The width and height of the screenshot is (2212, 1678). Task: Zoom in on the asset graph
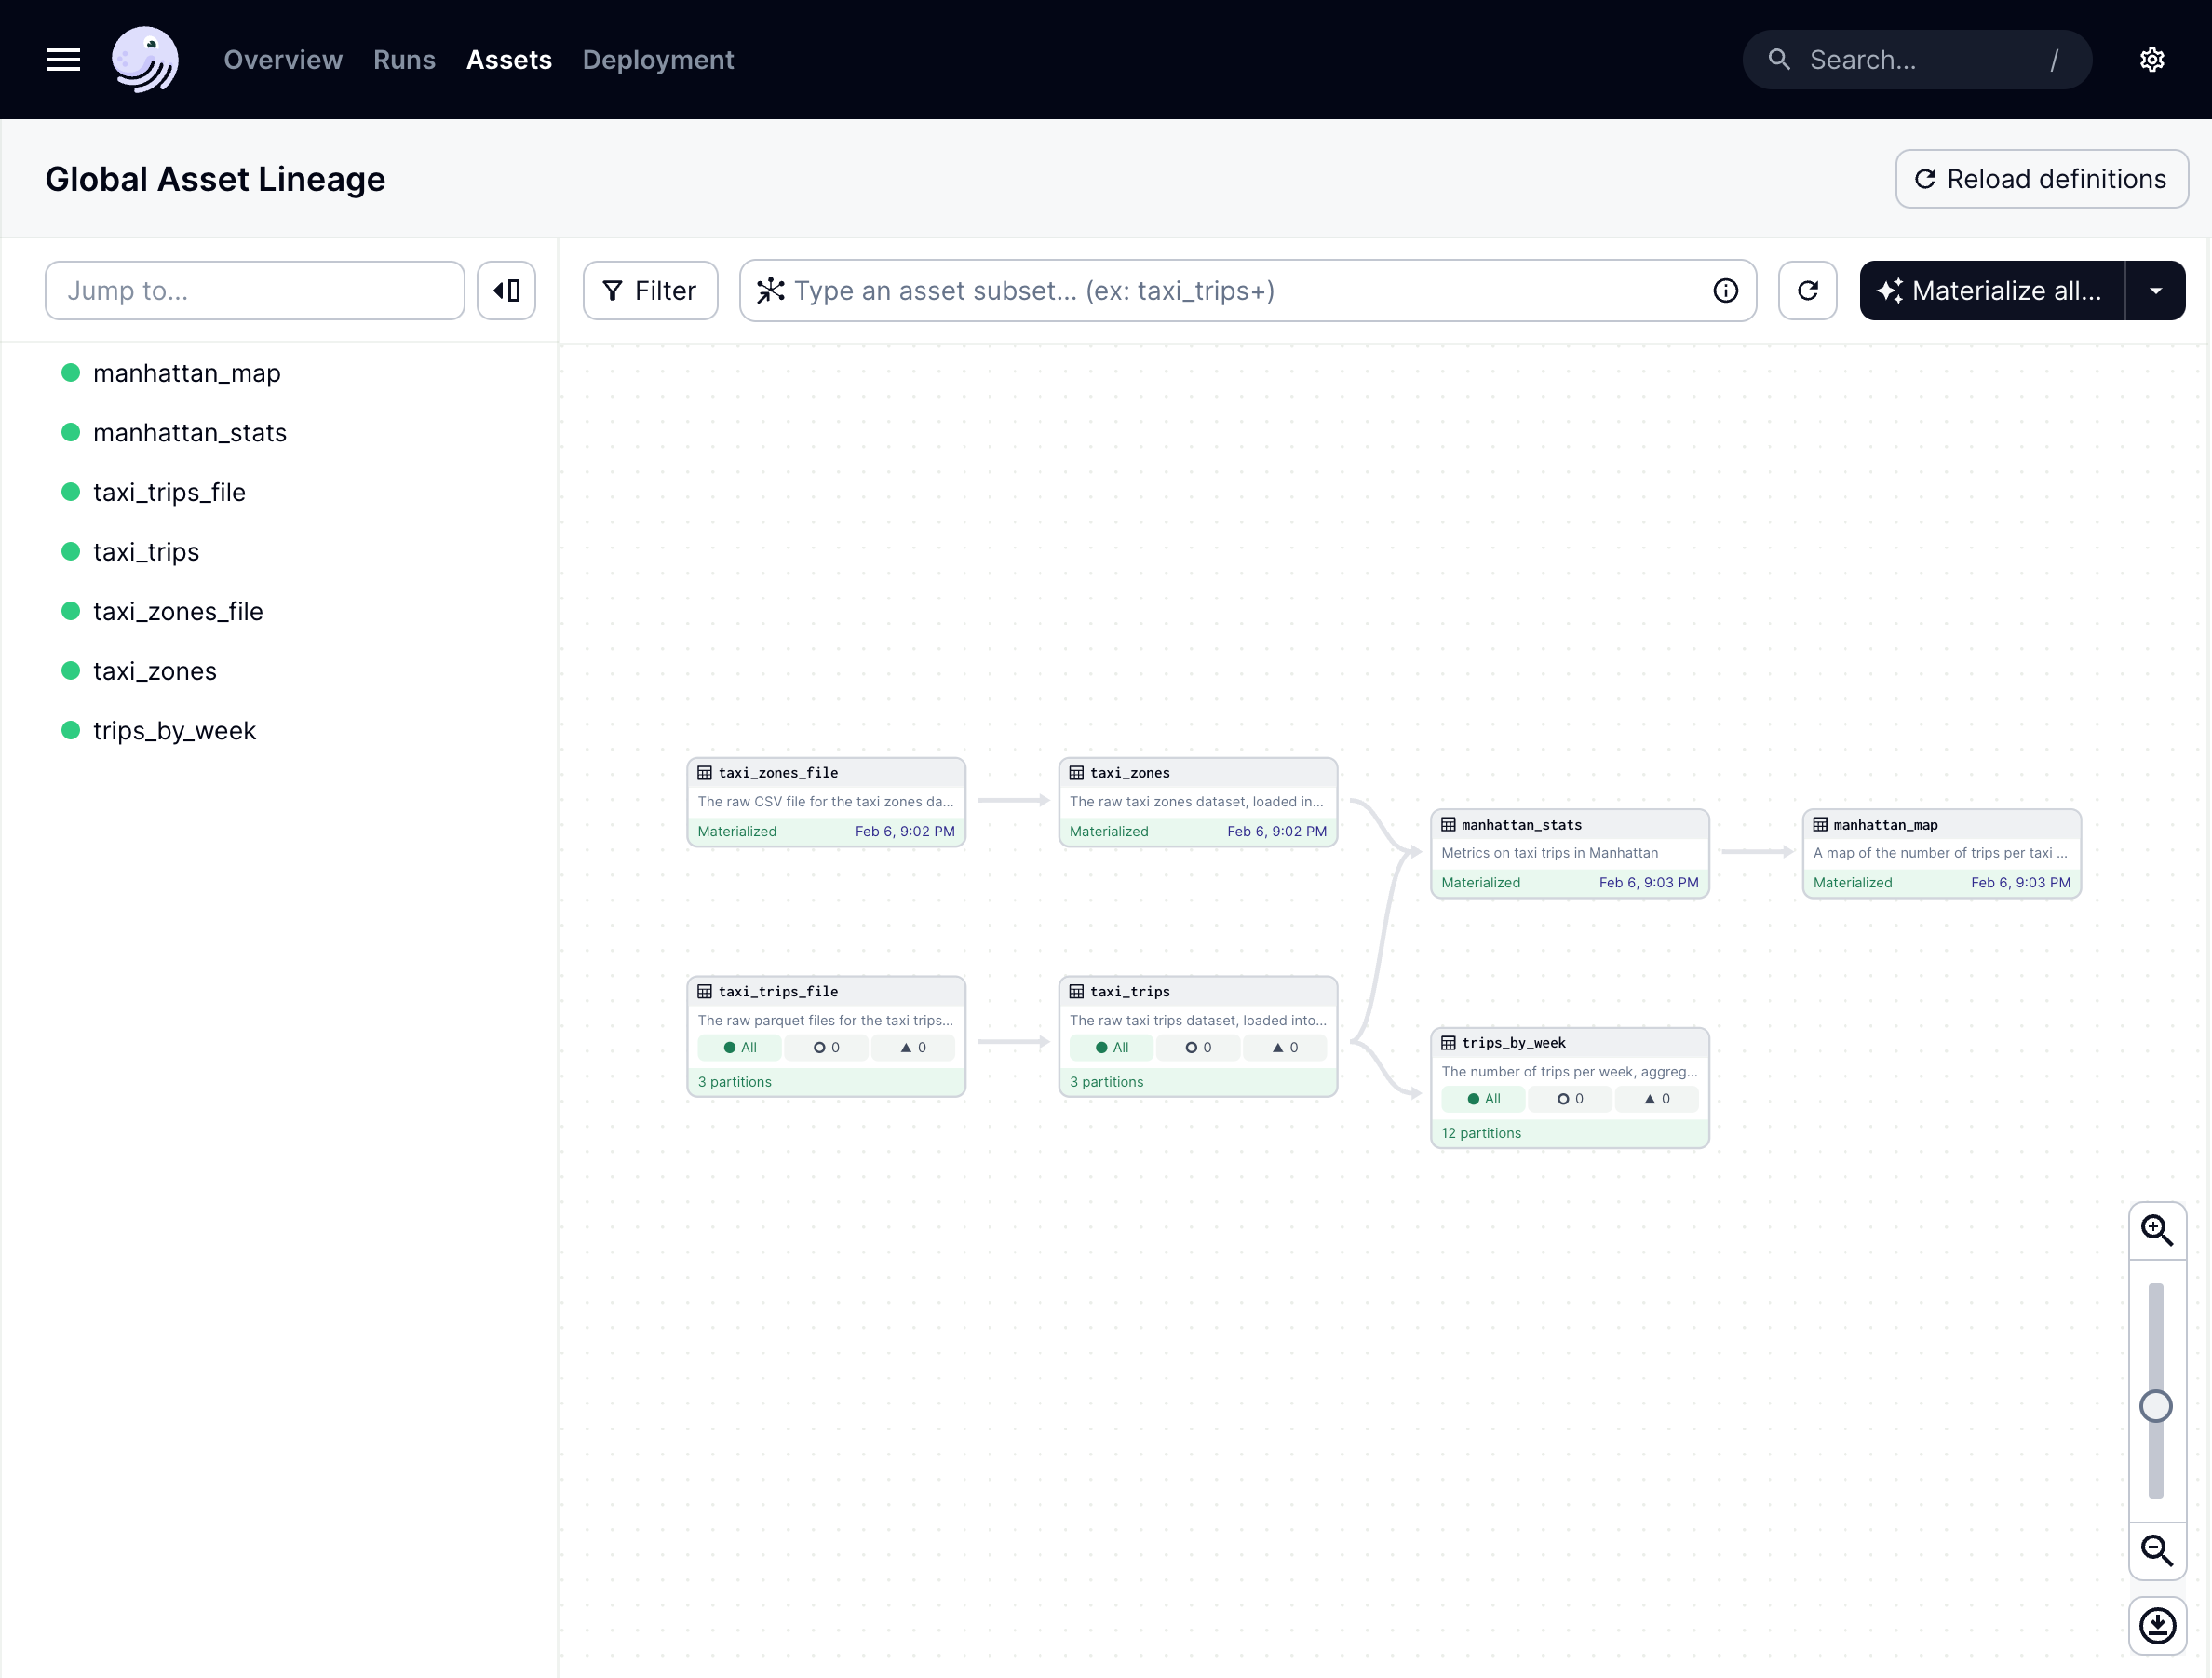2157,1231
